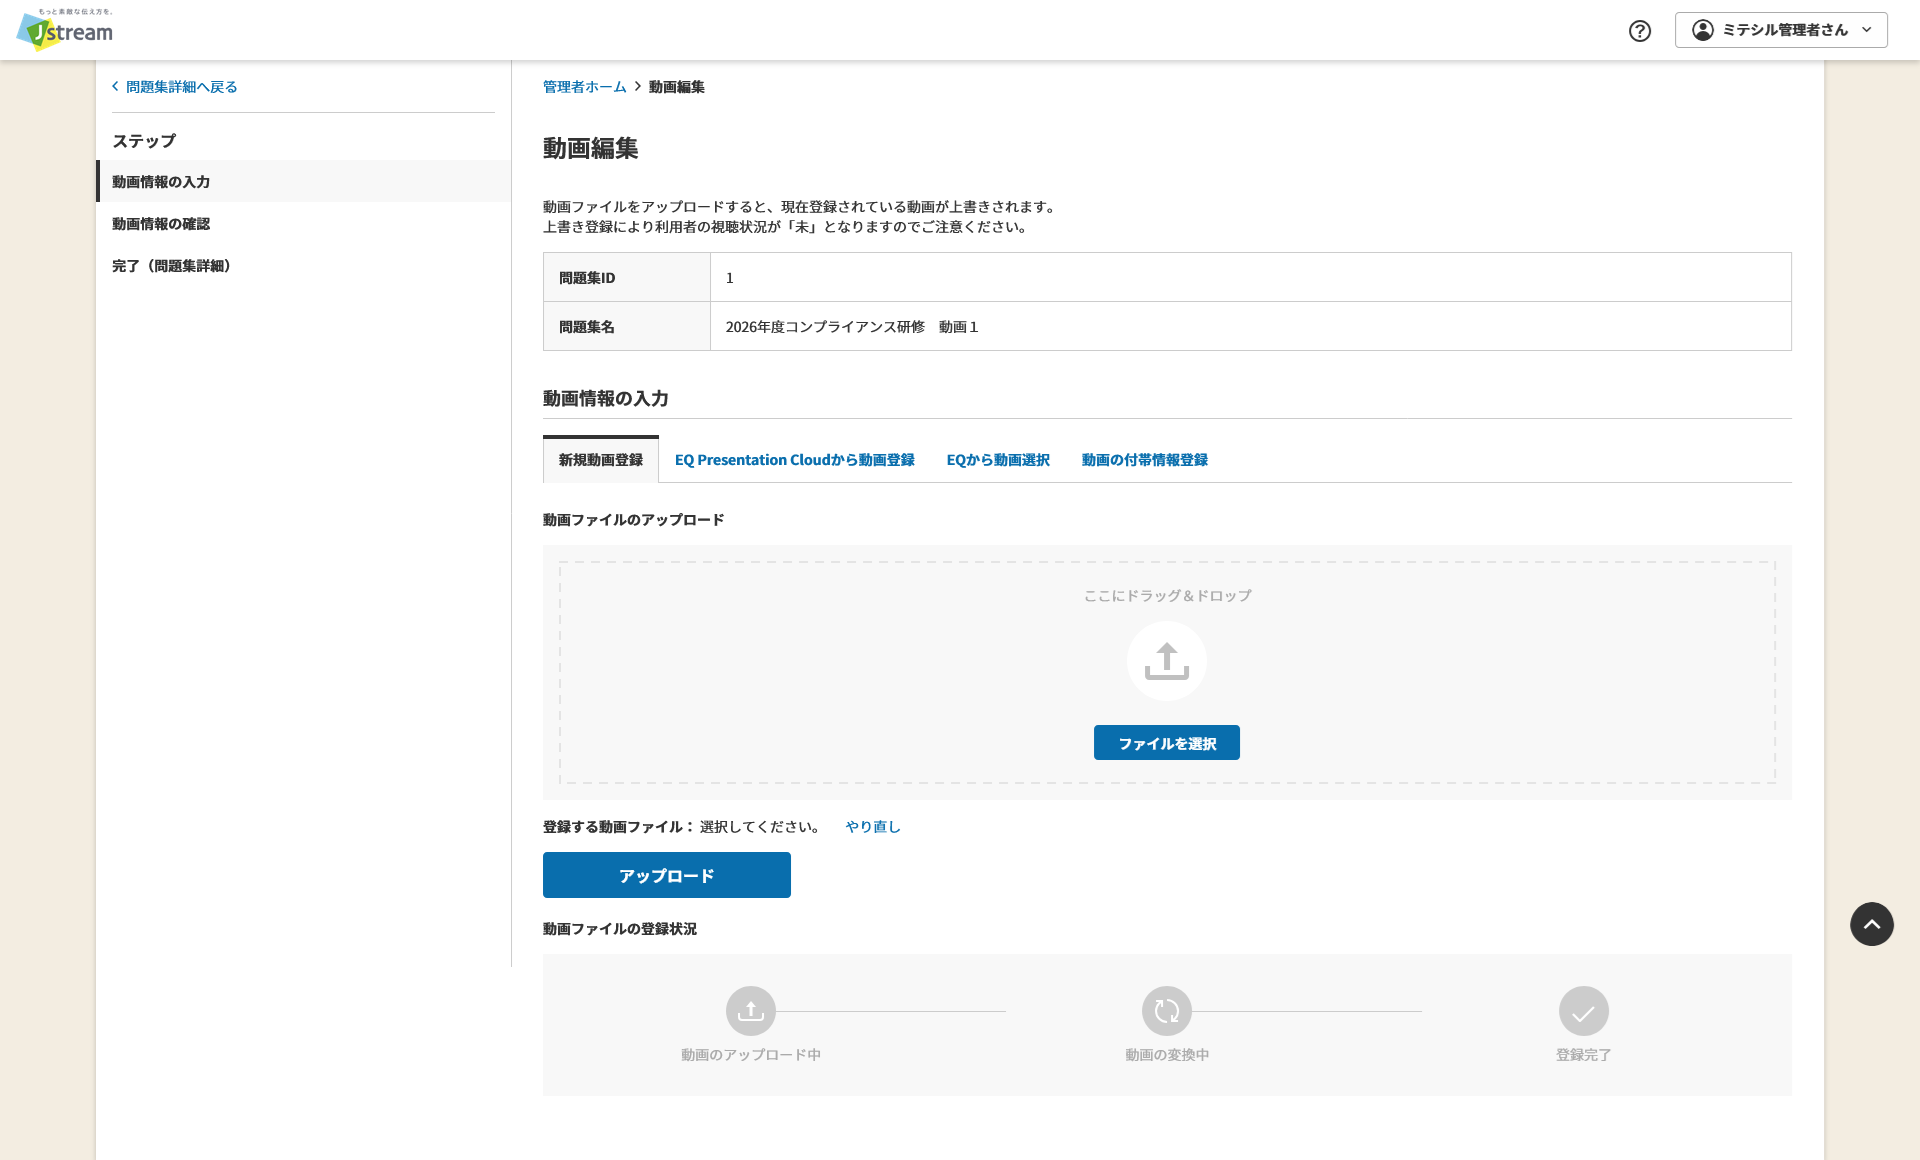This screenshot has width=1920, height=1160.
Task: Click the 動画の変換中 refresh status icon
Action: 1167,1011
